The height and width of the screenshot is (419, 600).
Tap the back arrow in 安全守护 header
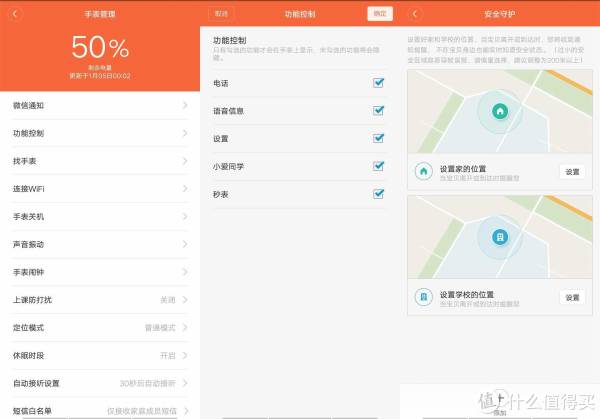[x=416, y=14]
